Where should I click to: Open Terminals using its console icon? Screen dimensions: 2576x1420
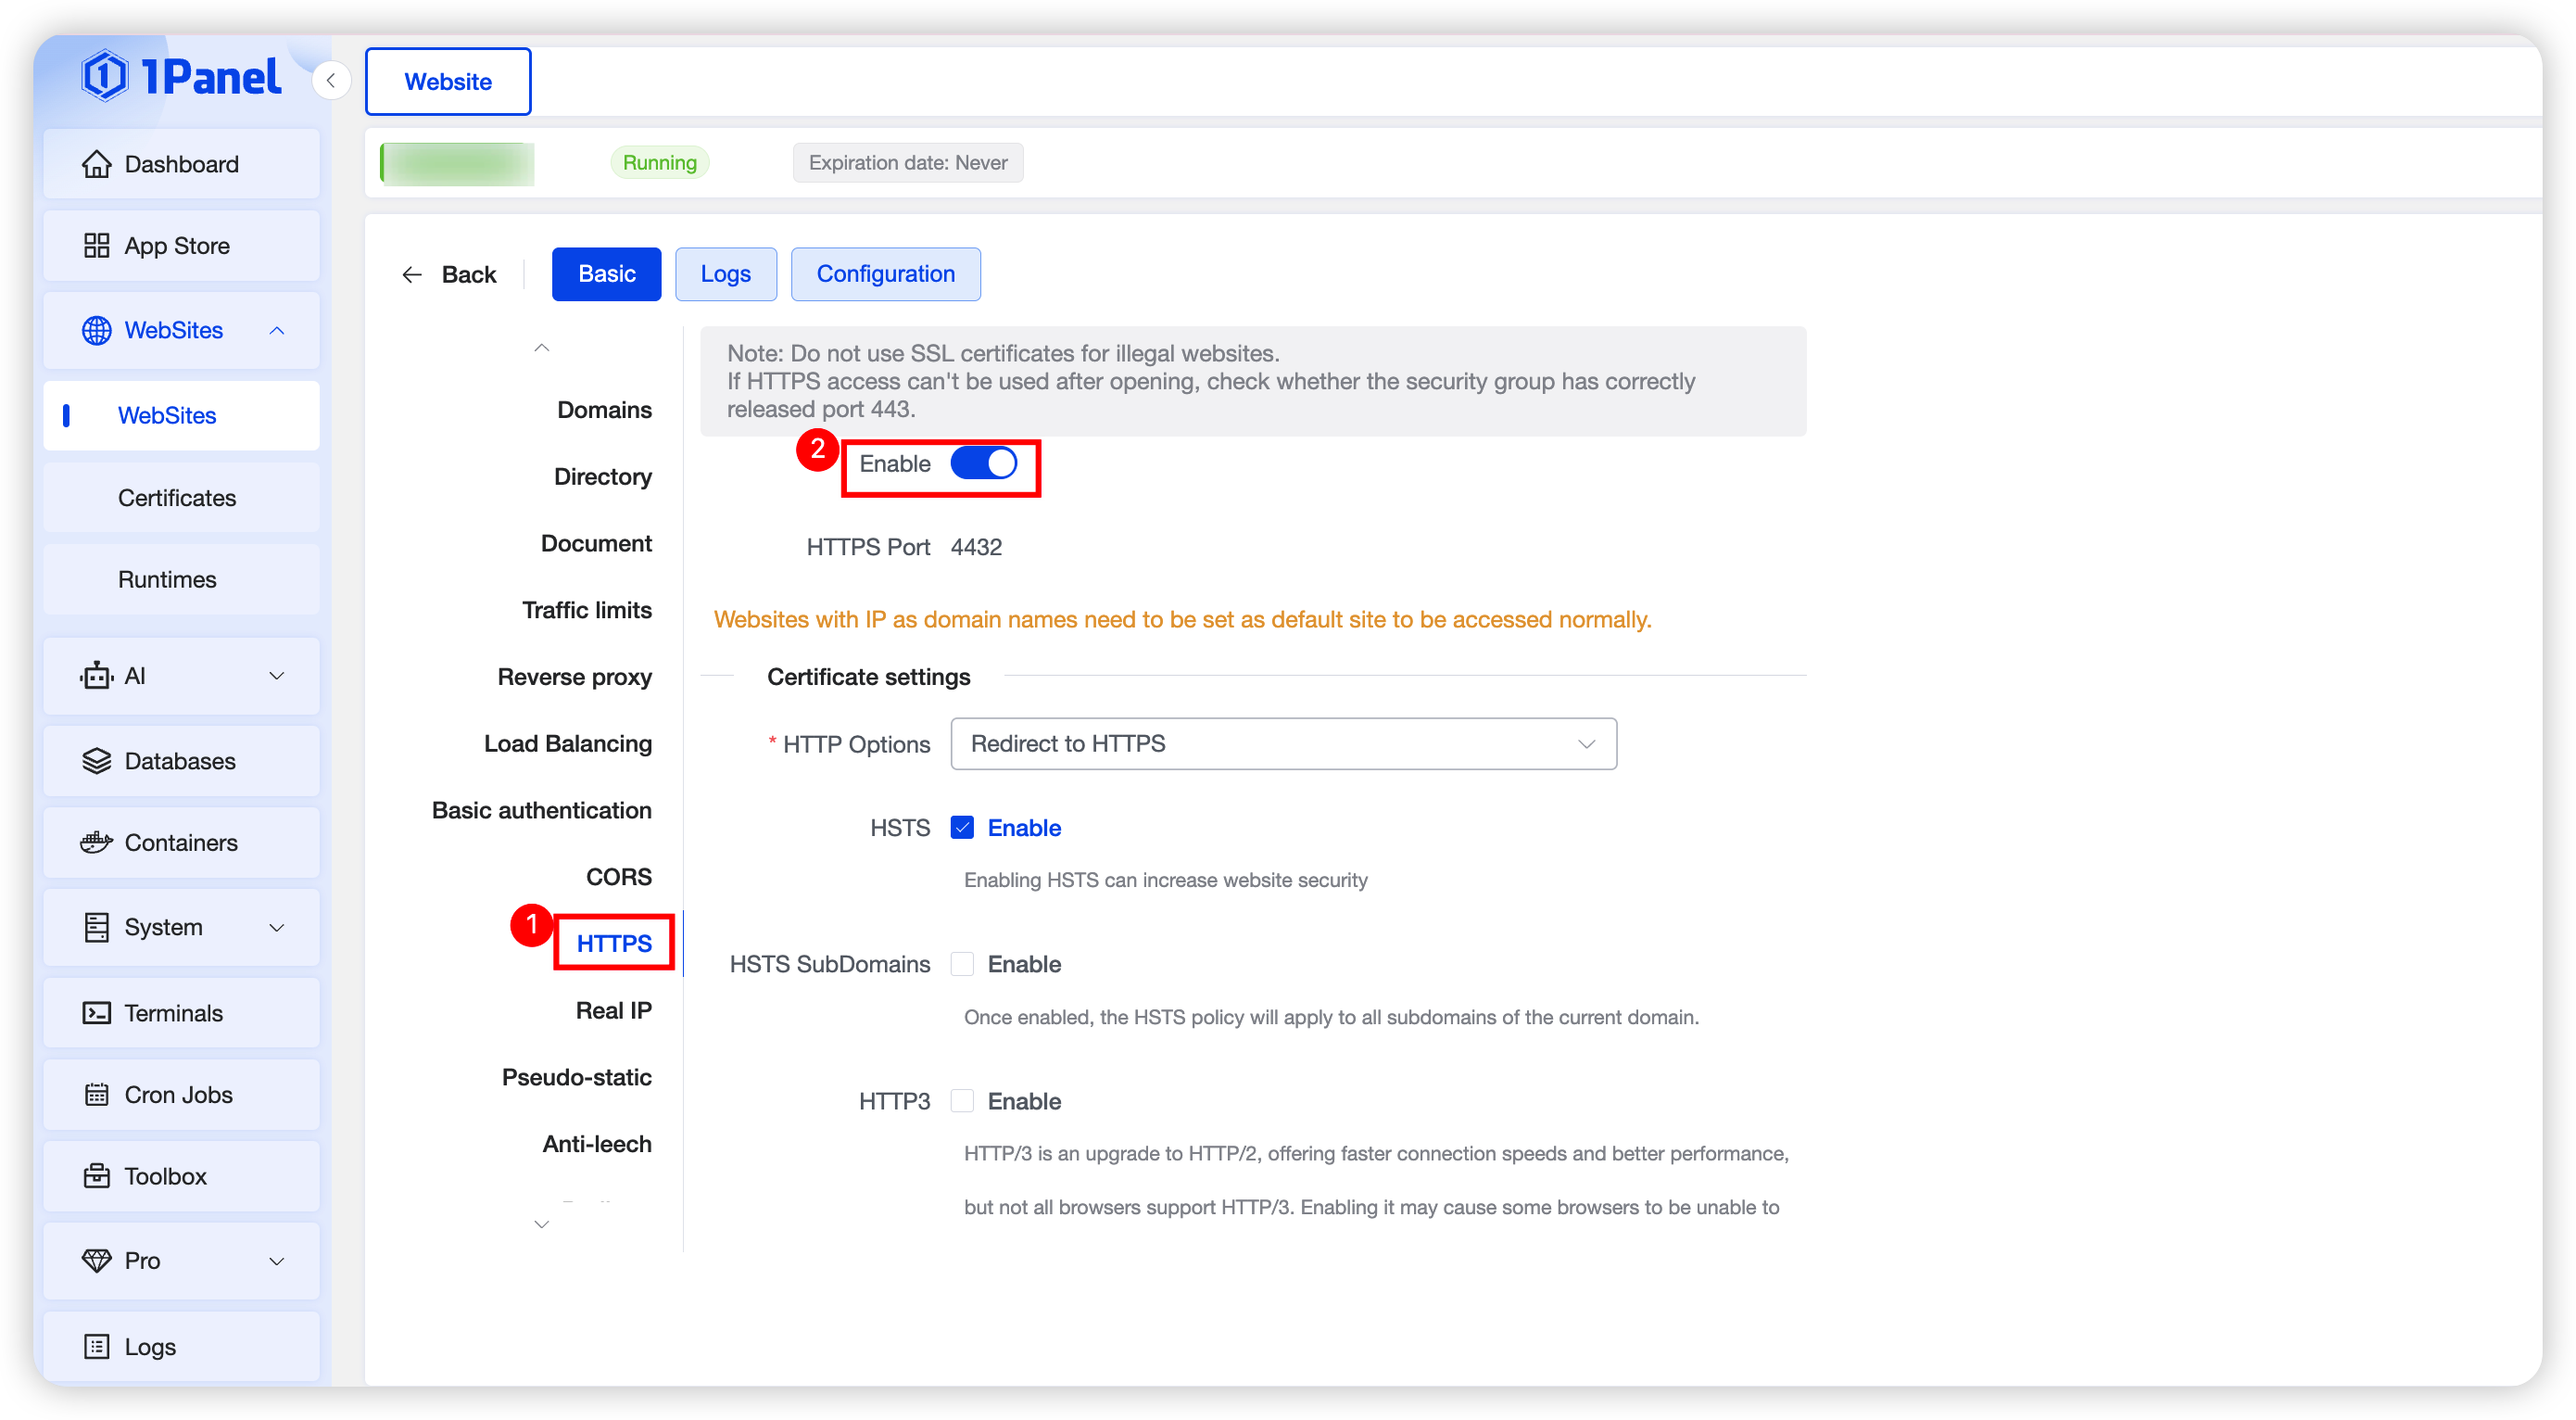[x=96, y=1013]
